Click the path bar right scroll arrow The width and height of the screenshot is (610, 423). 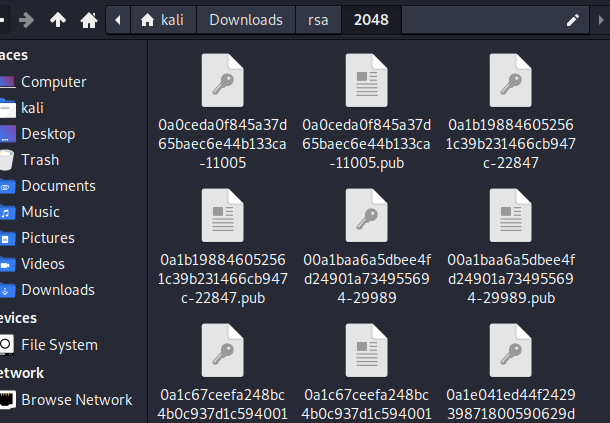coord(601,20)
